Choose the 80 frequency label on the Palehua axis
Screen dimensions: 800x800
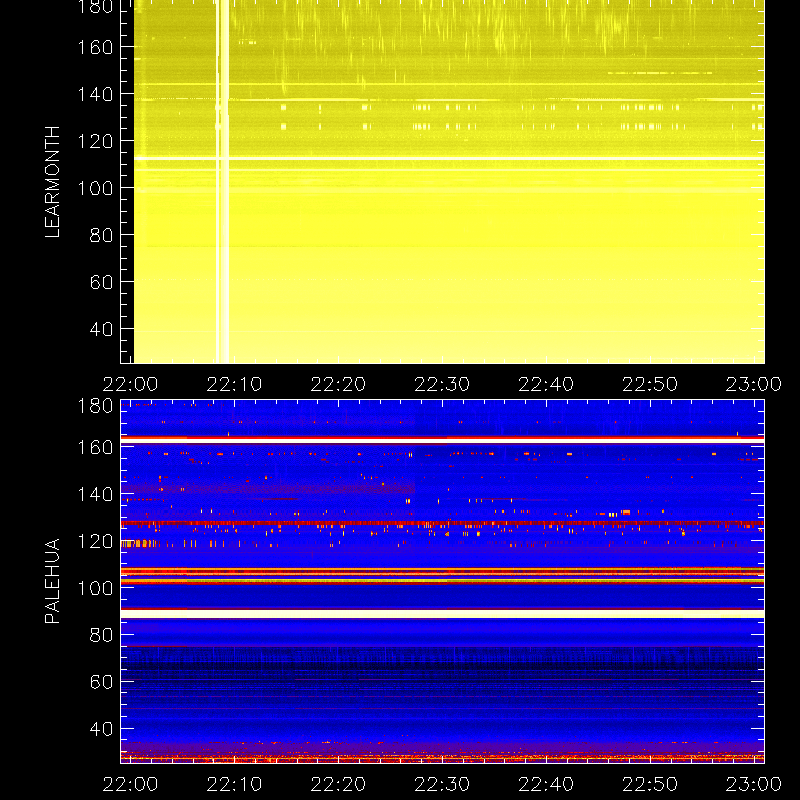pyautogui.click(x=102, y=635)
